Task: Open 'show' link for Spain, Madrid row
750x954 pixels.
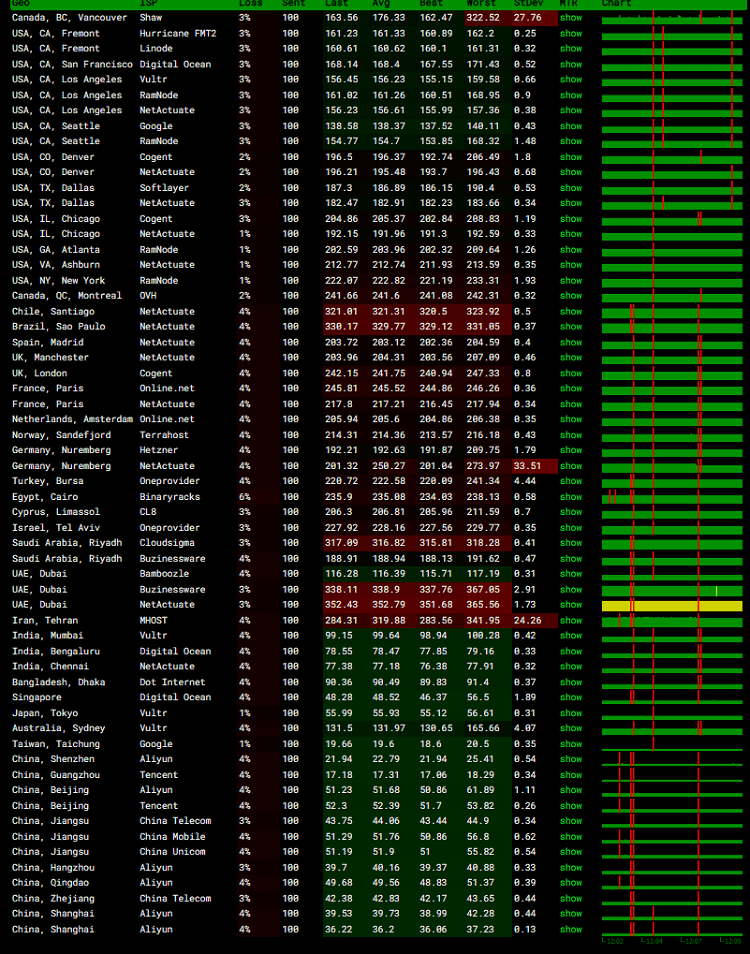Action: (571, 343)
